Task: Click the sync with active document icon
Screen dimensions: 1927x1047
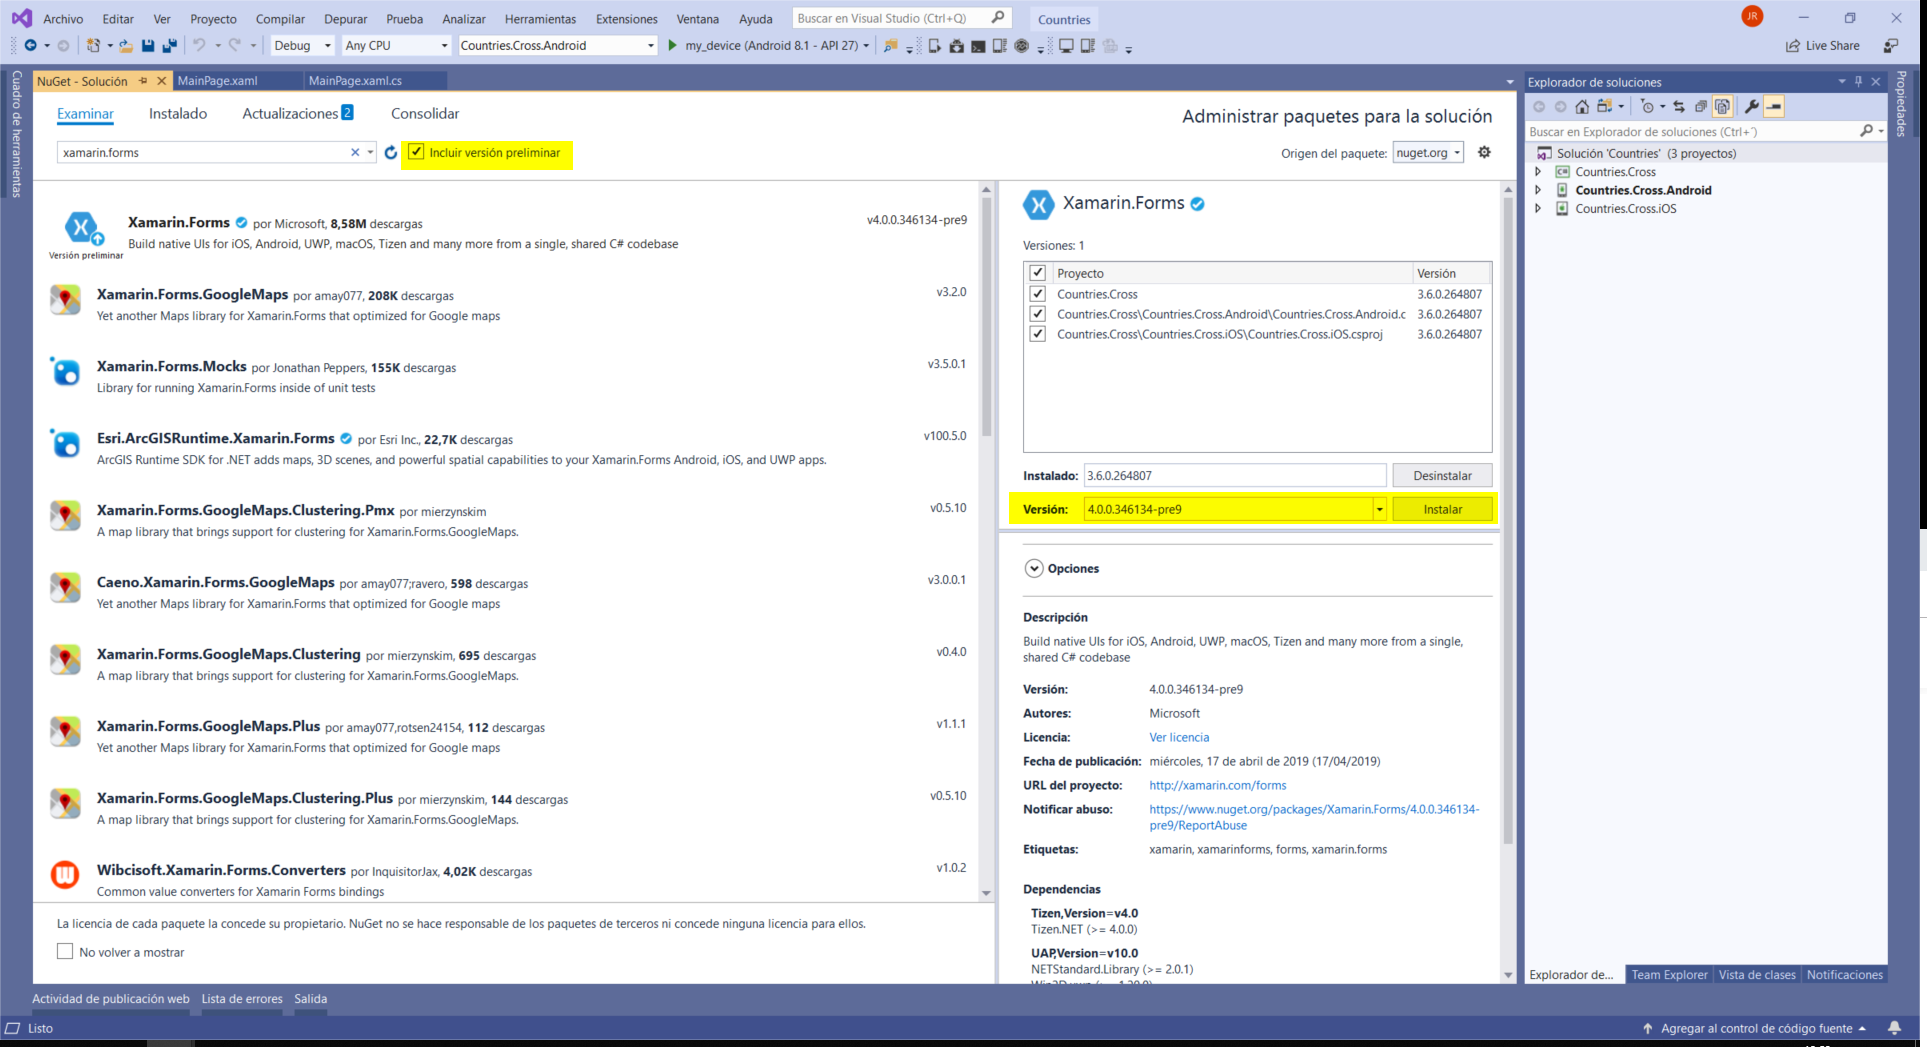Action: [x=1679, y=106]
